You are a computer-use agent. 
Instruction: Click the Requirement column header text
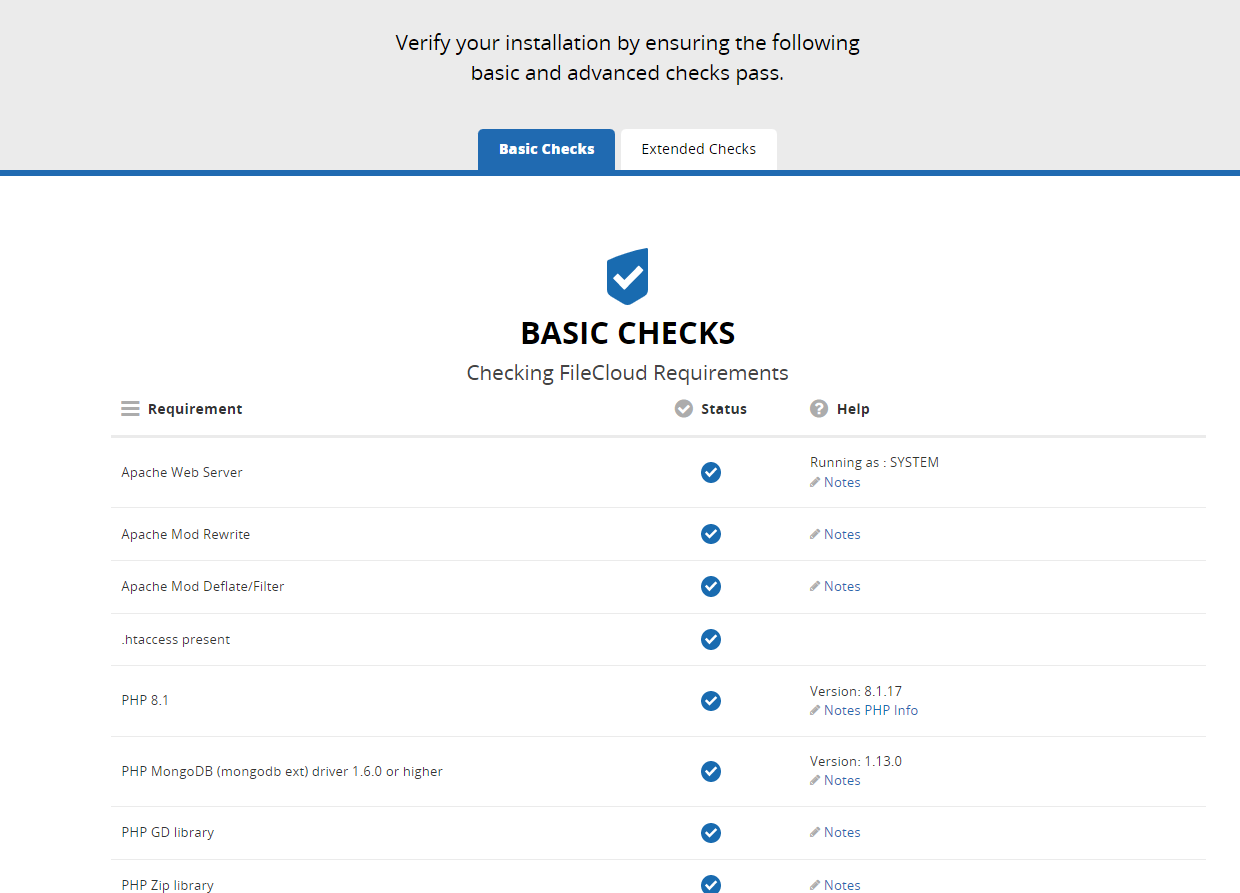click(195, 409)
